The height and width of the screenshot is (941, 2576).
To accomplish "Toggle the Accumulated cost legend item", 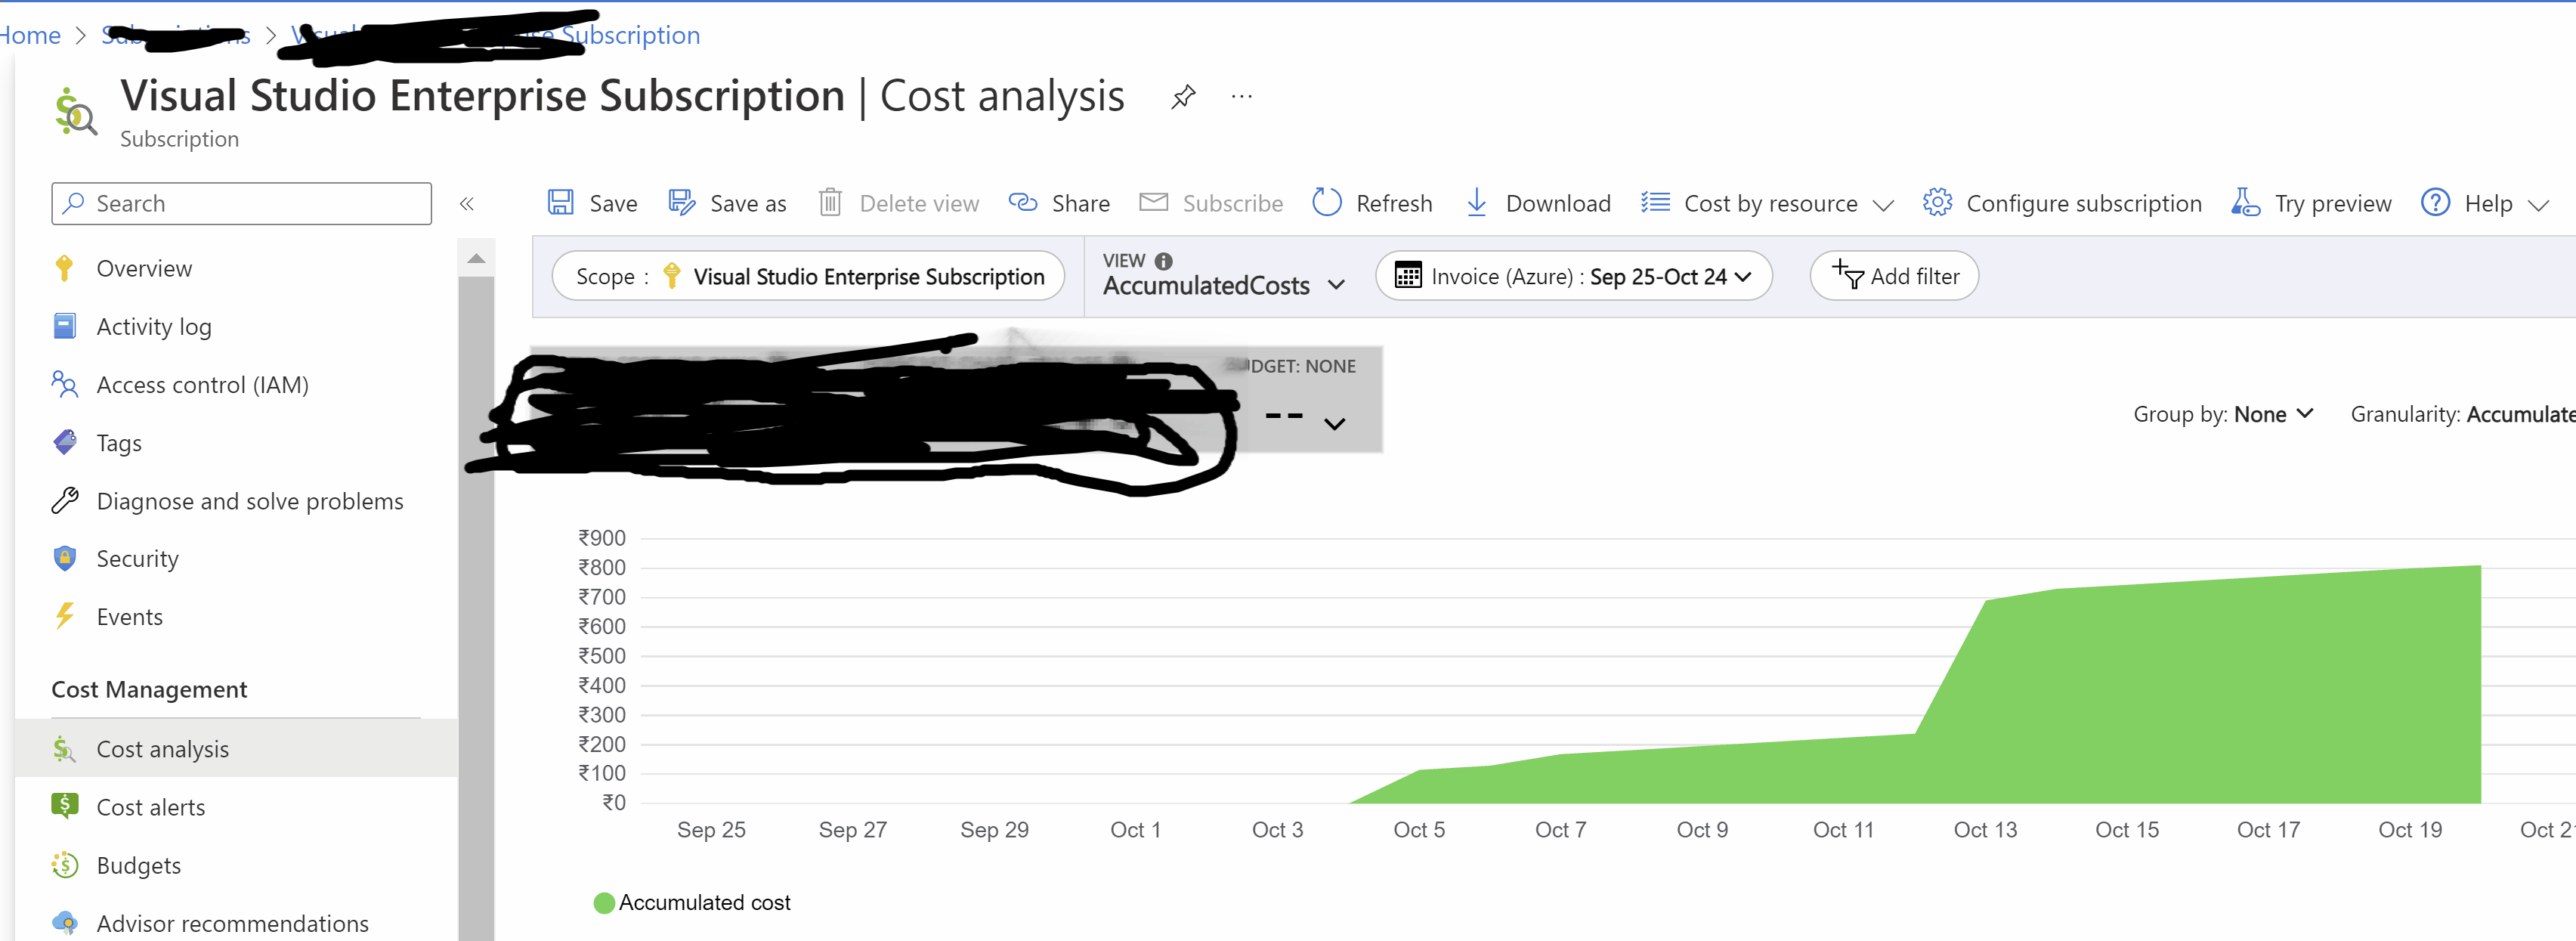I will click(x=692, y=903).
